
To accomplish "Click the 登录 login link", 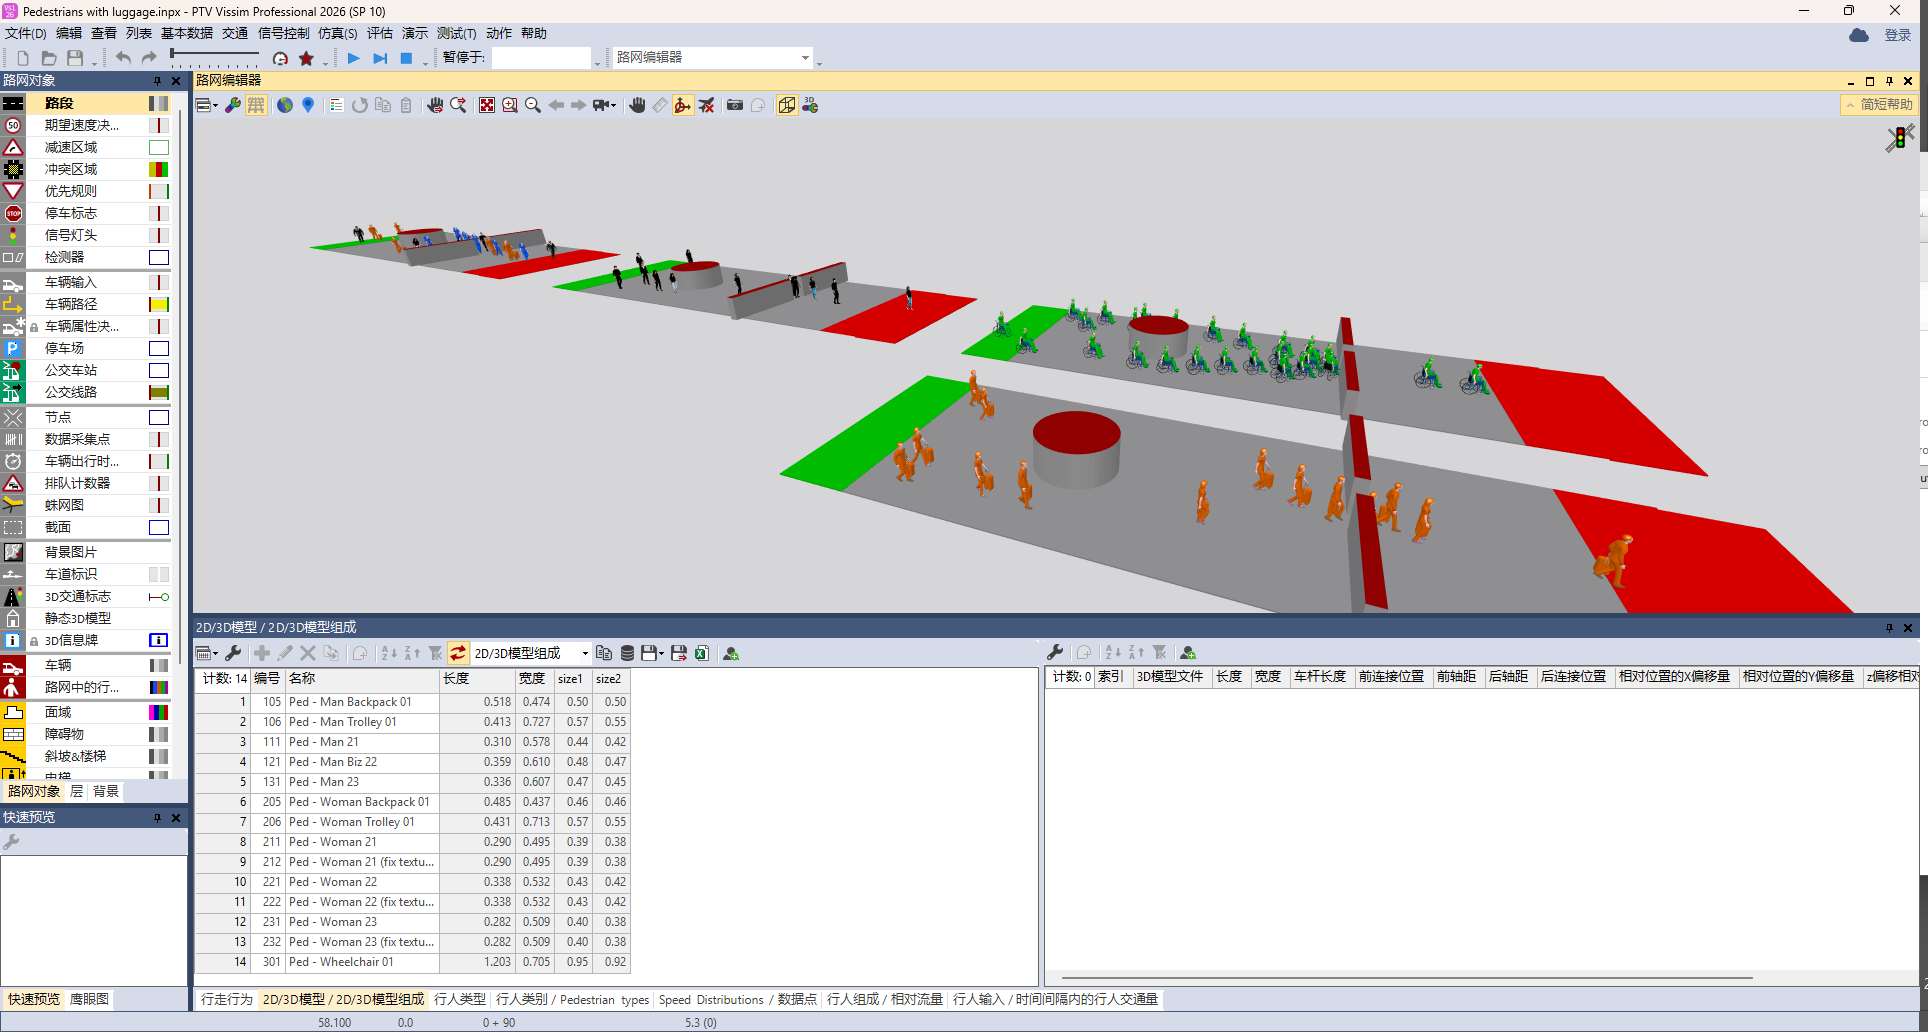I will [1897, 35].
